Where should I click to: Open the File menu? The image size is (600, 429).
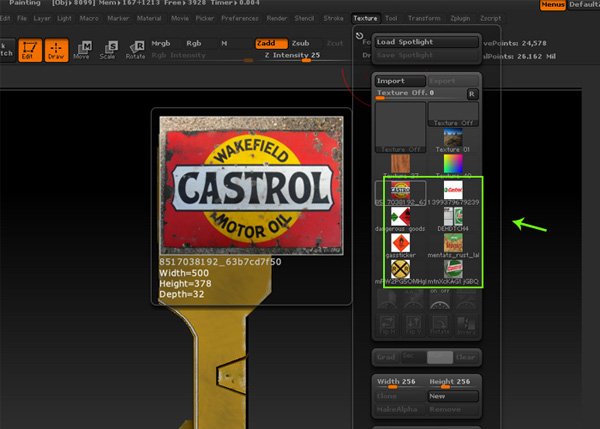pos(22,18)
